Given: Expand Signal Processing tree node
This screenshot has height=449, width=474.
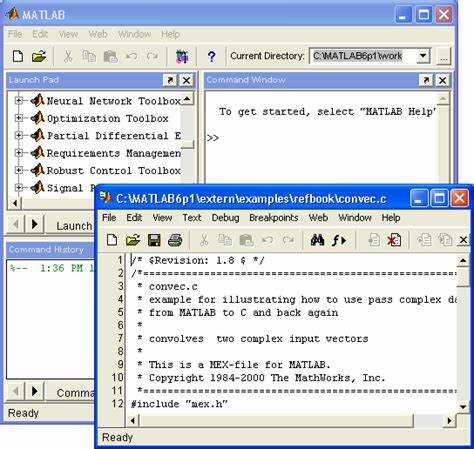Looking at the screenshot, I should [x=19, y=187].
